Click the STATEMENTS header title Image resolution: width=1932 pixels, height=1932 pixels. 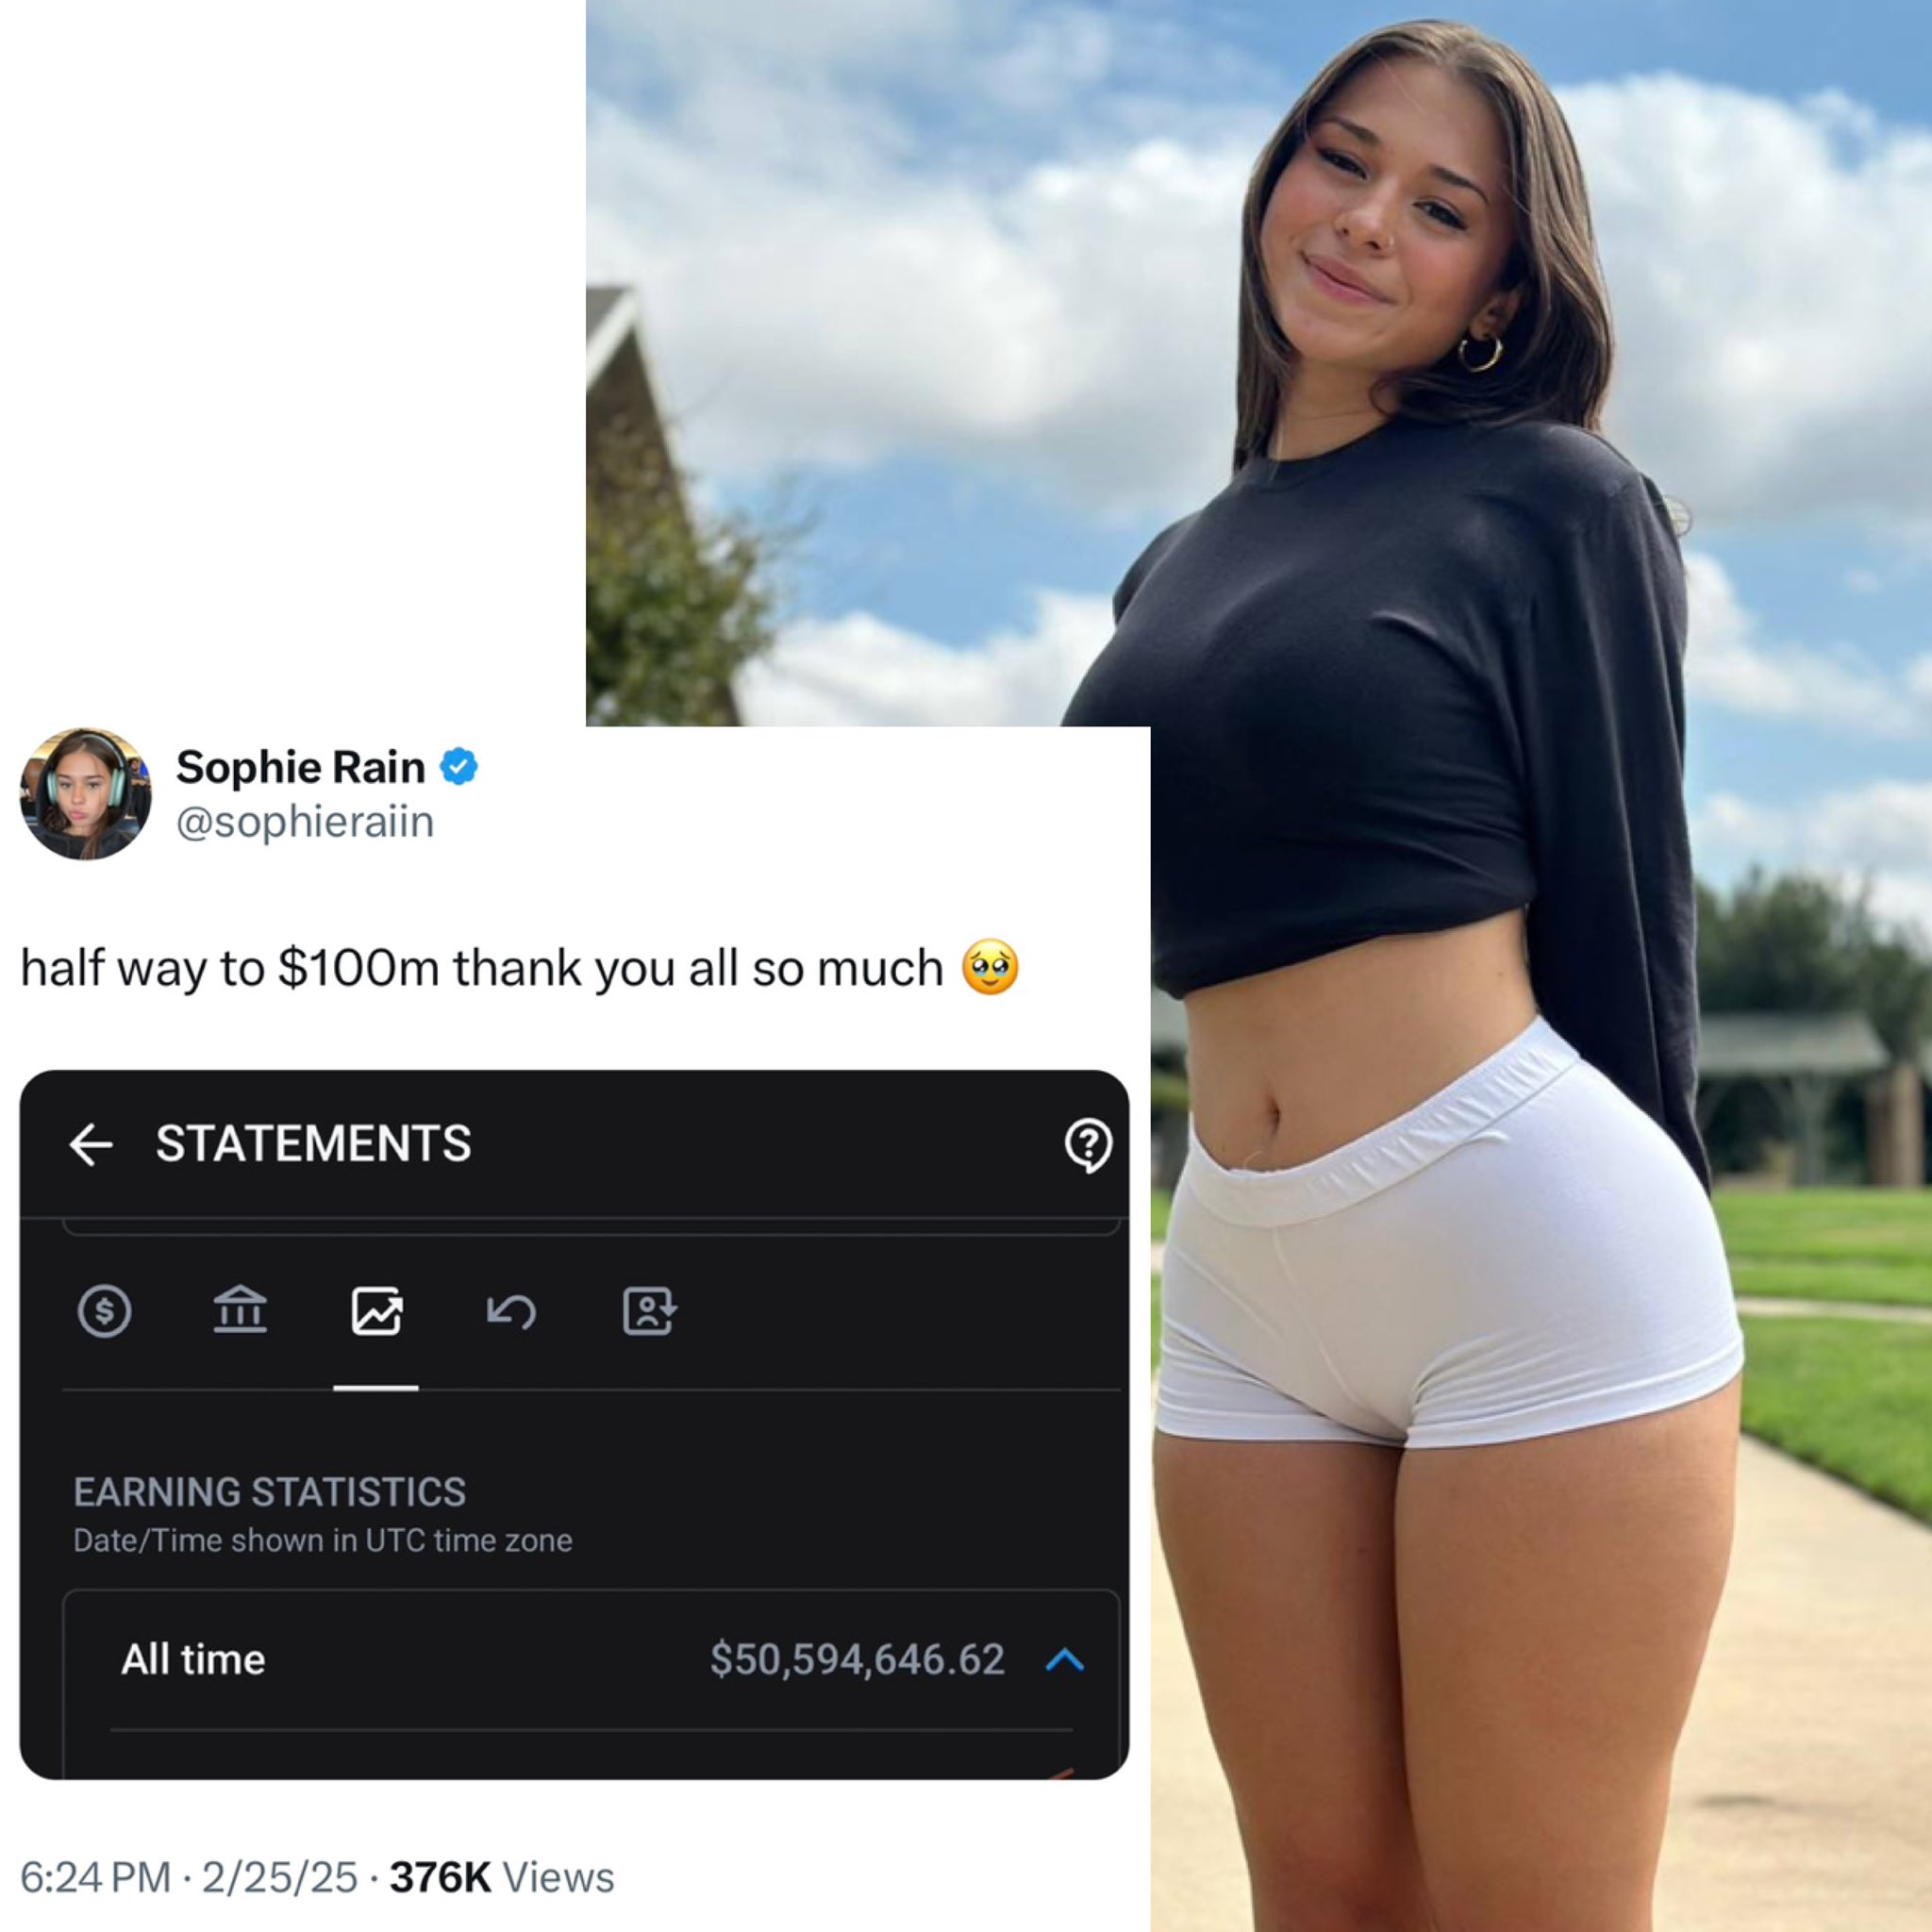(313, 1144)
